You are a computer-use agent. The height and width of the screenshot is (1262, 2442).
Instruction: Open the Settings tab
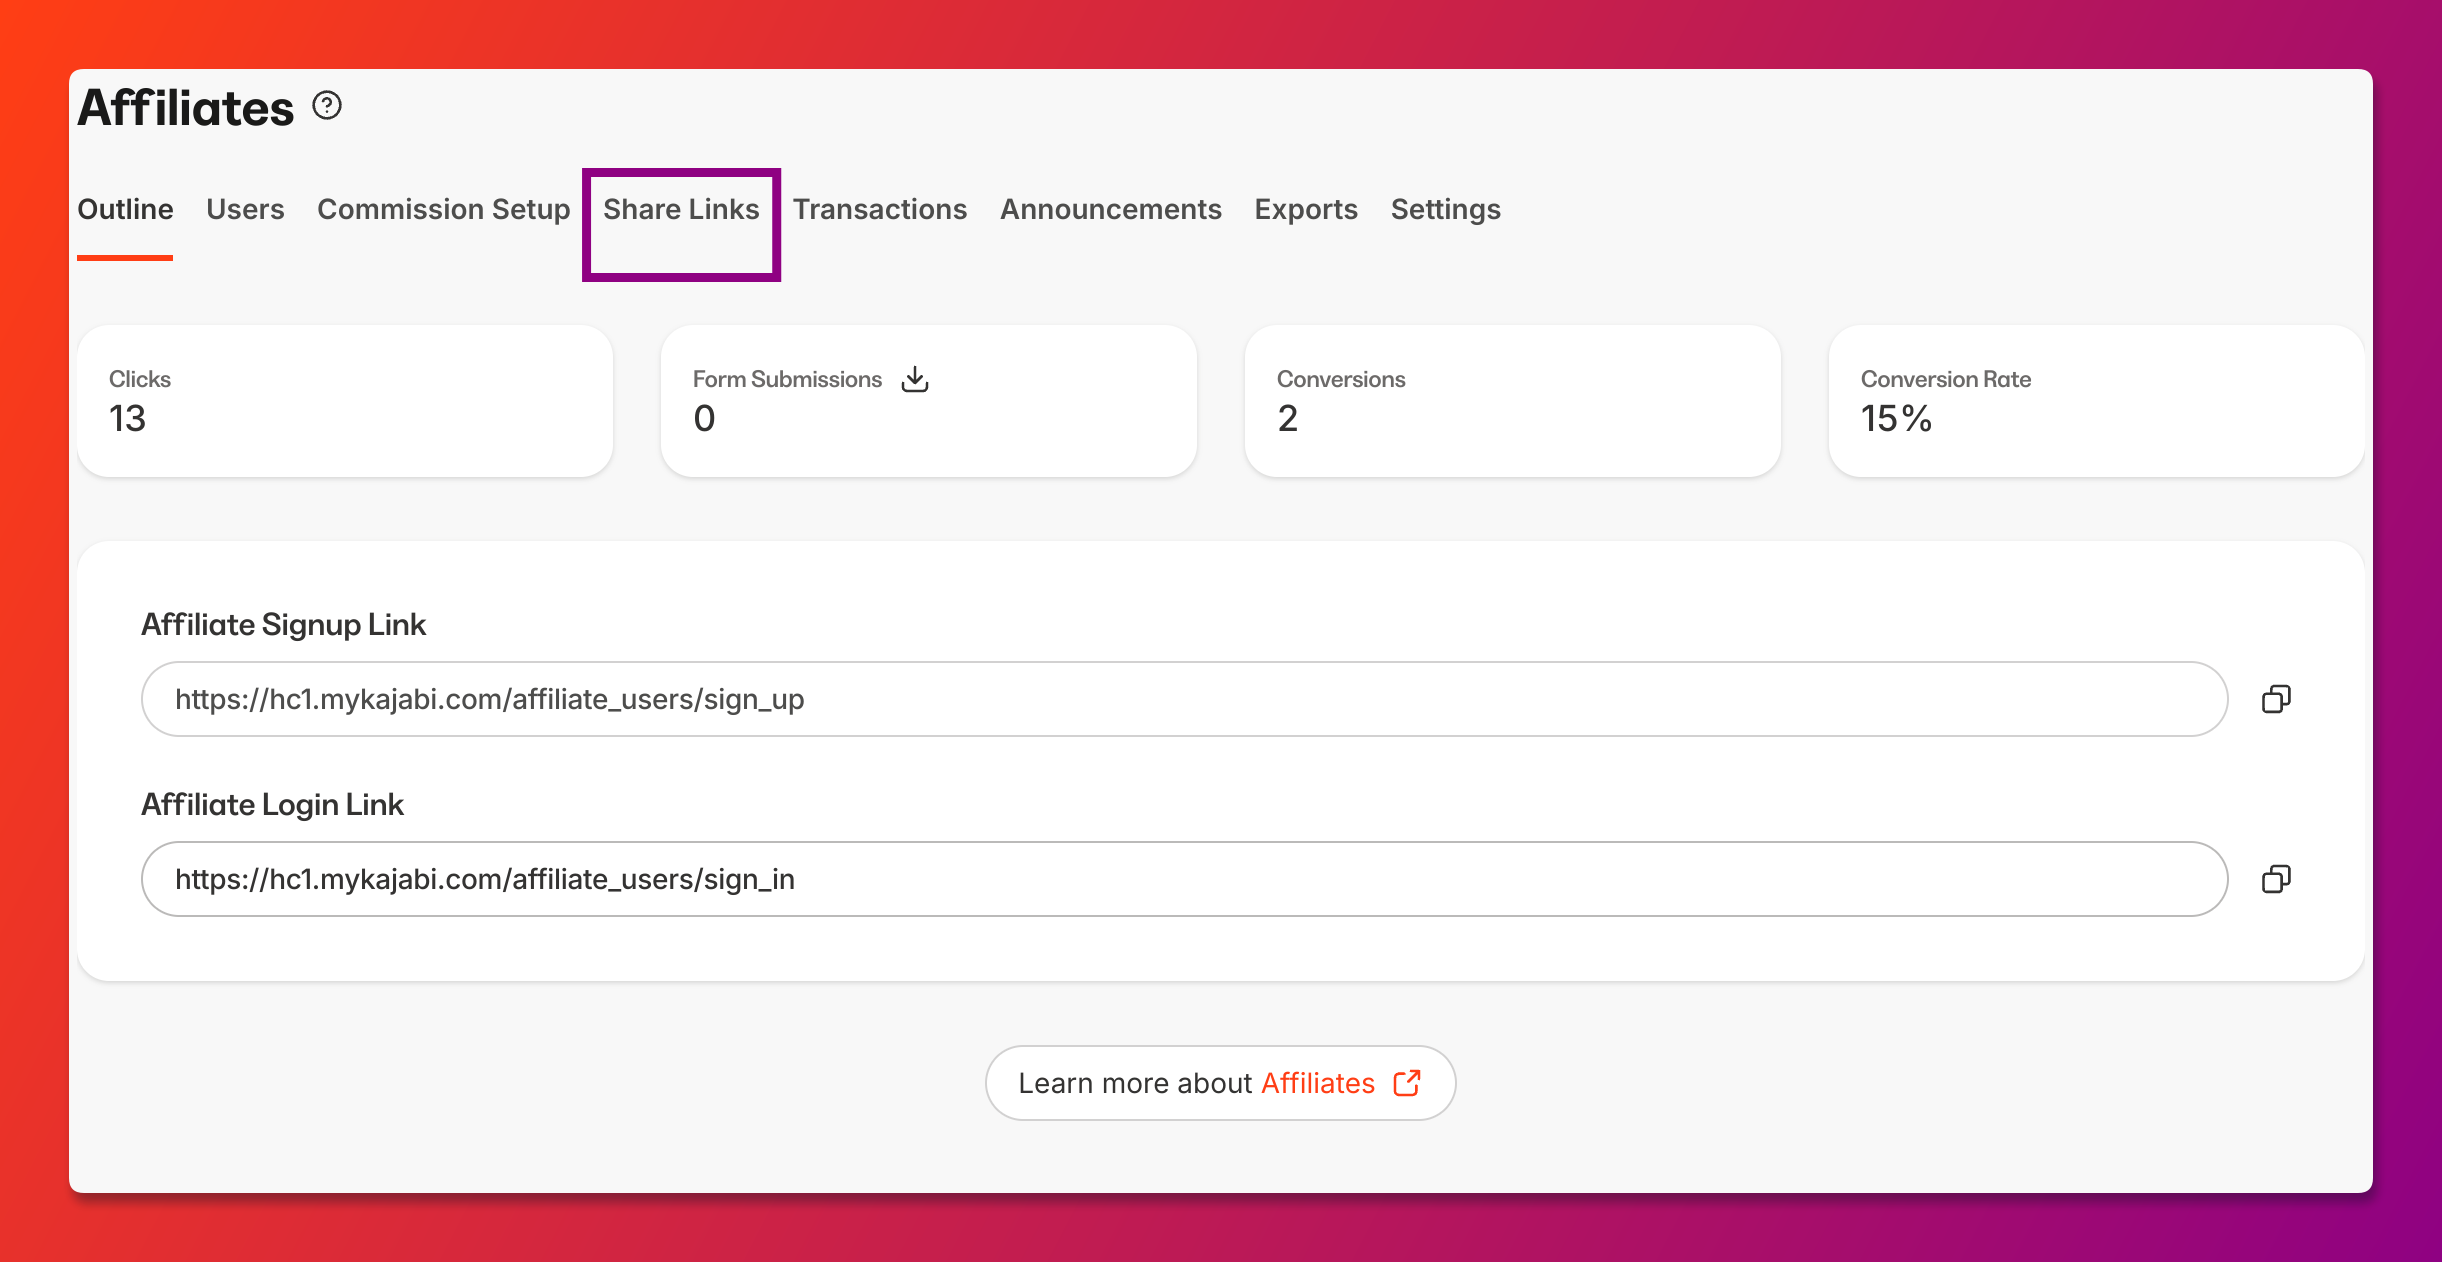coord(1446,209)
